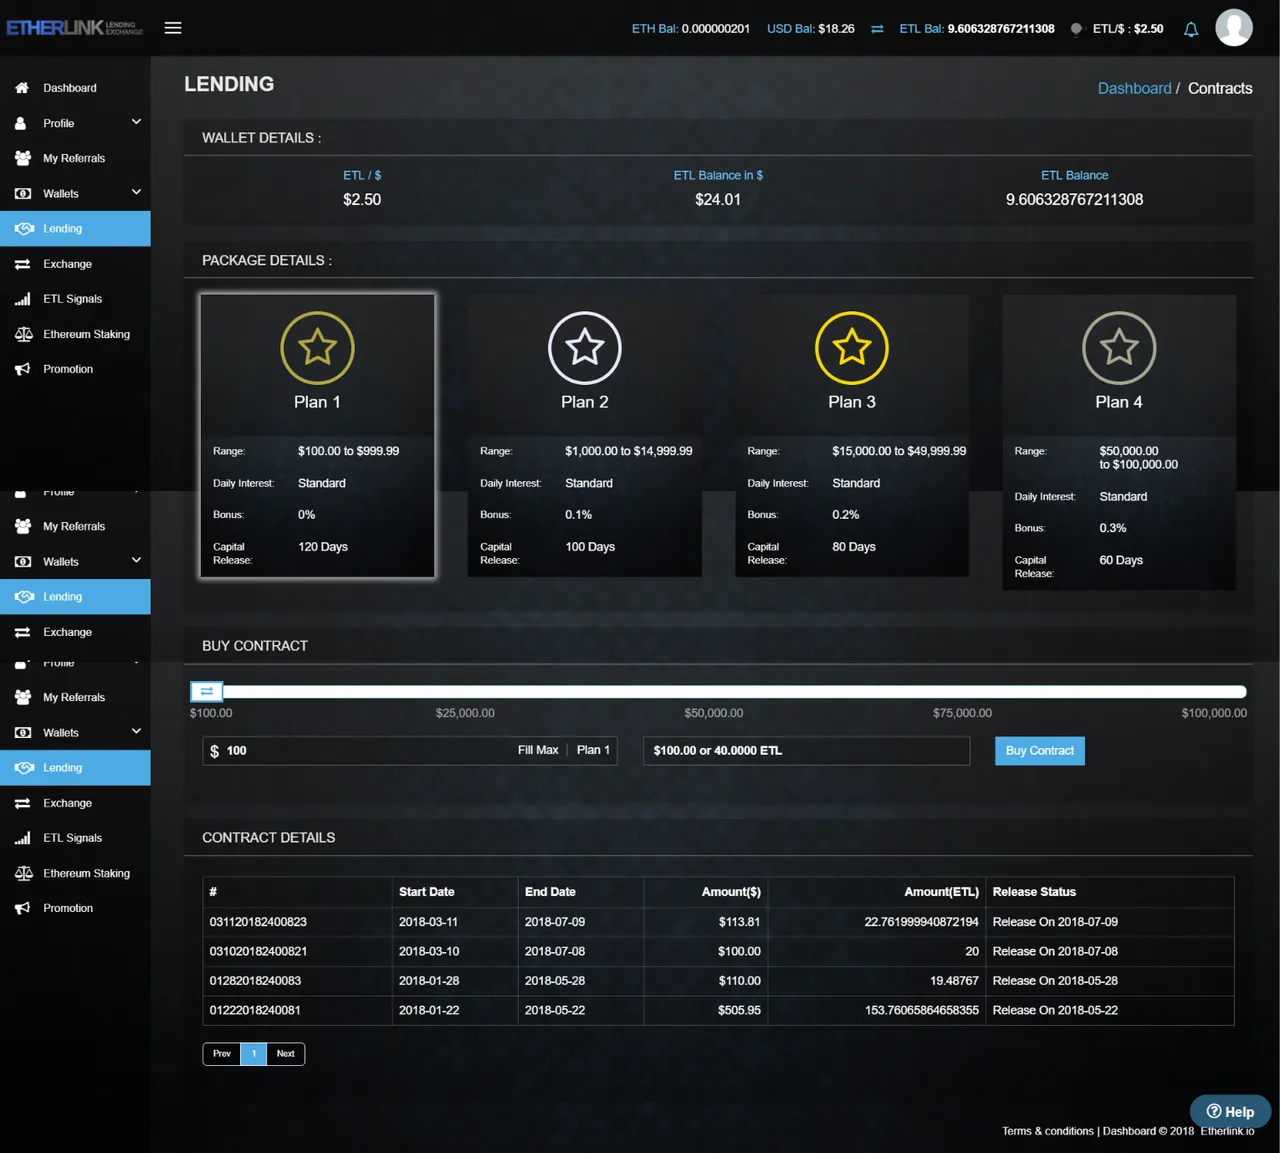Screen dimensions: 1280x1153
Task: Click the Start Date column header
Action: (x=426, y=892)
